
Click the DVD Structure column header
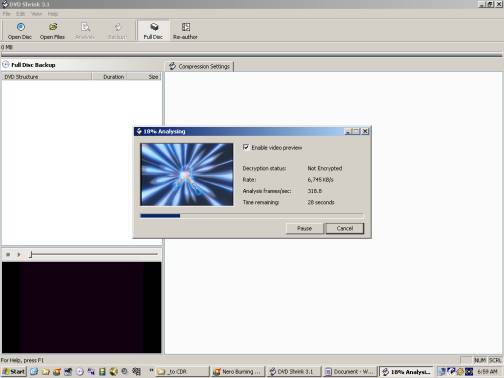pos(47,77)
